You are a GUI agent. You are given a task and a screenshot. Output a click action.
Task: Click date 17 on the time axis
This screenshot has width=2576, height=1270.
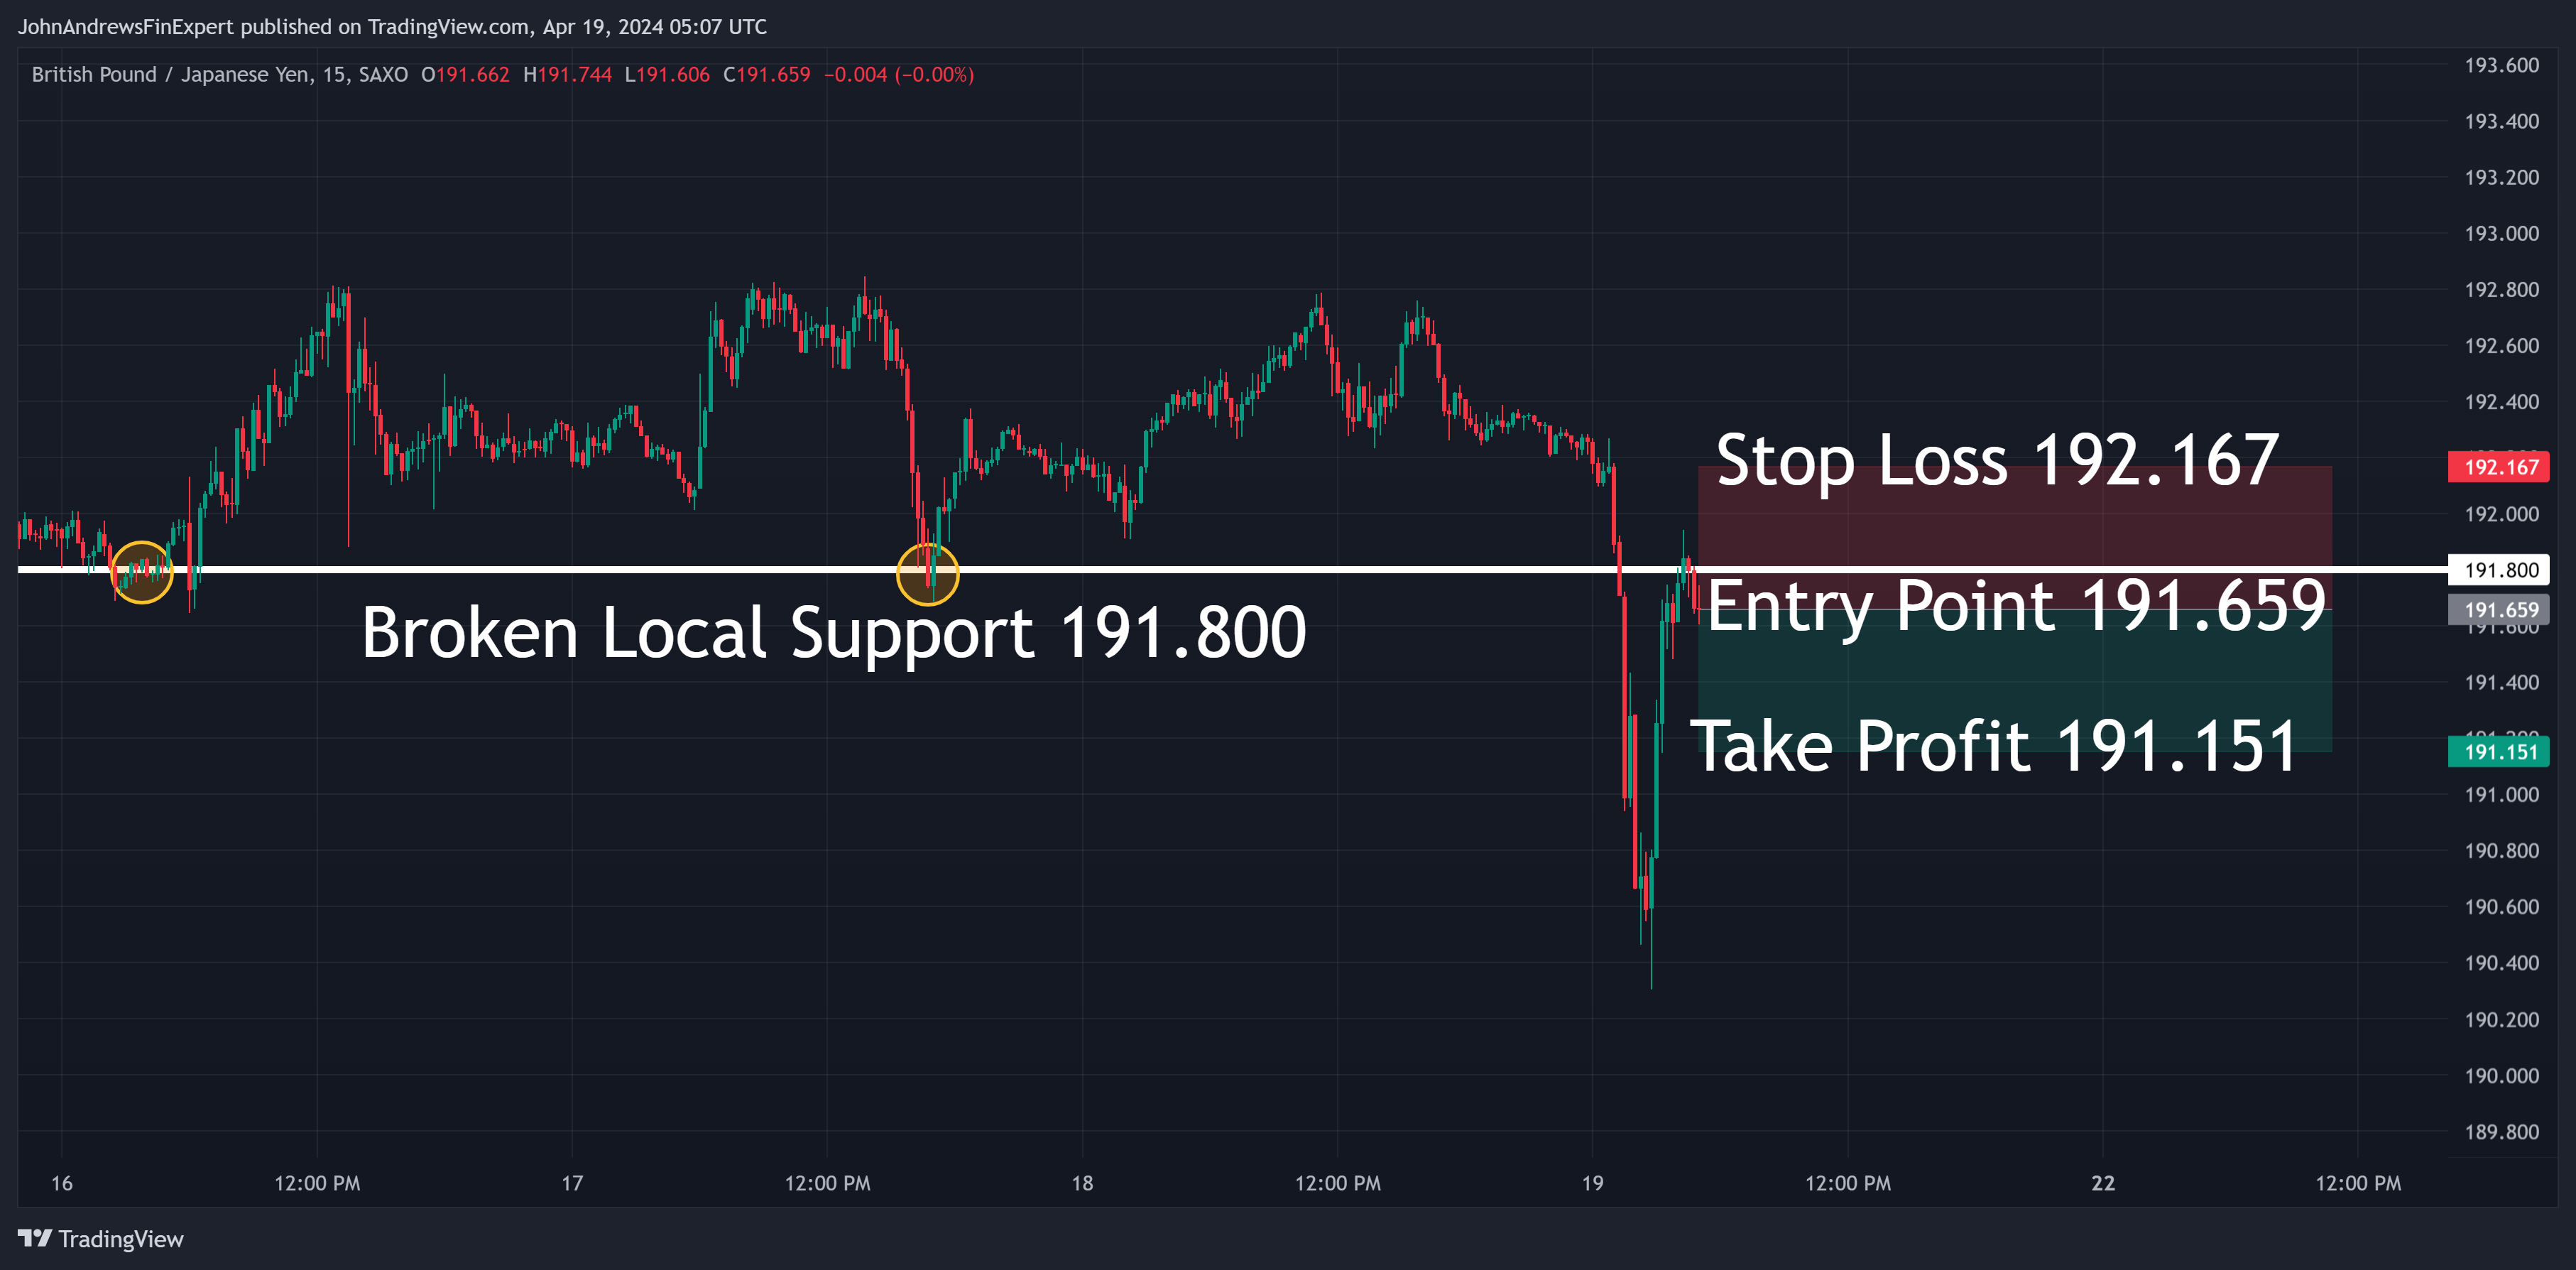[x=572, y=1183]
